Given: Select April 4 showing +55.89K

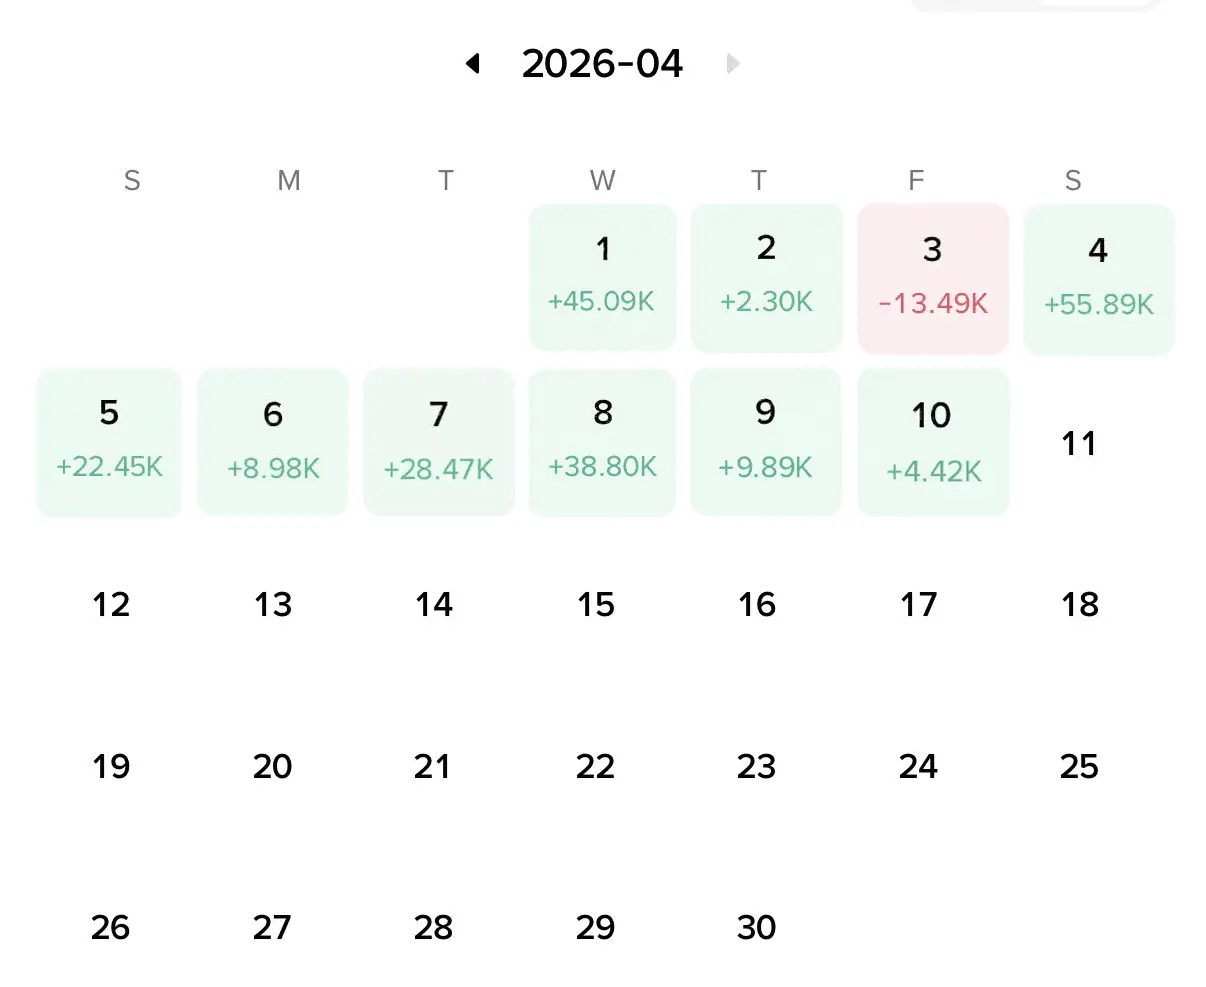Looking at the screenshot, I should click(1099, 280).
